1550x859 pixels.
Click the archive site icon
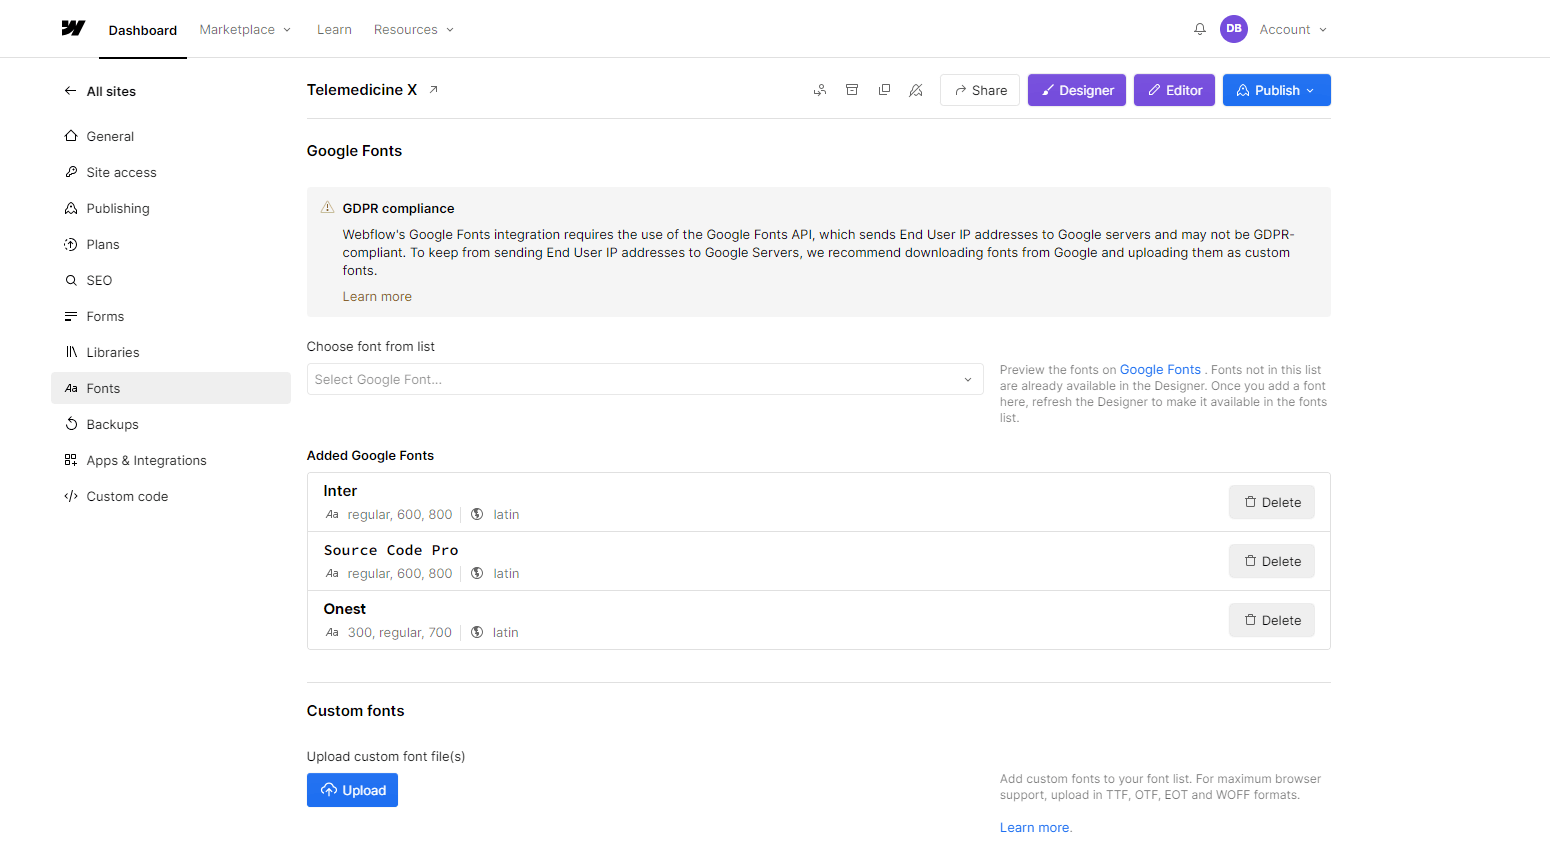[852, 90]
